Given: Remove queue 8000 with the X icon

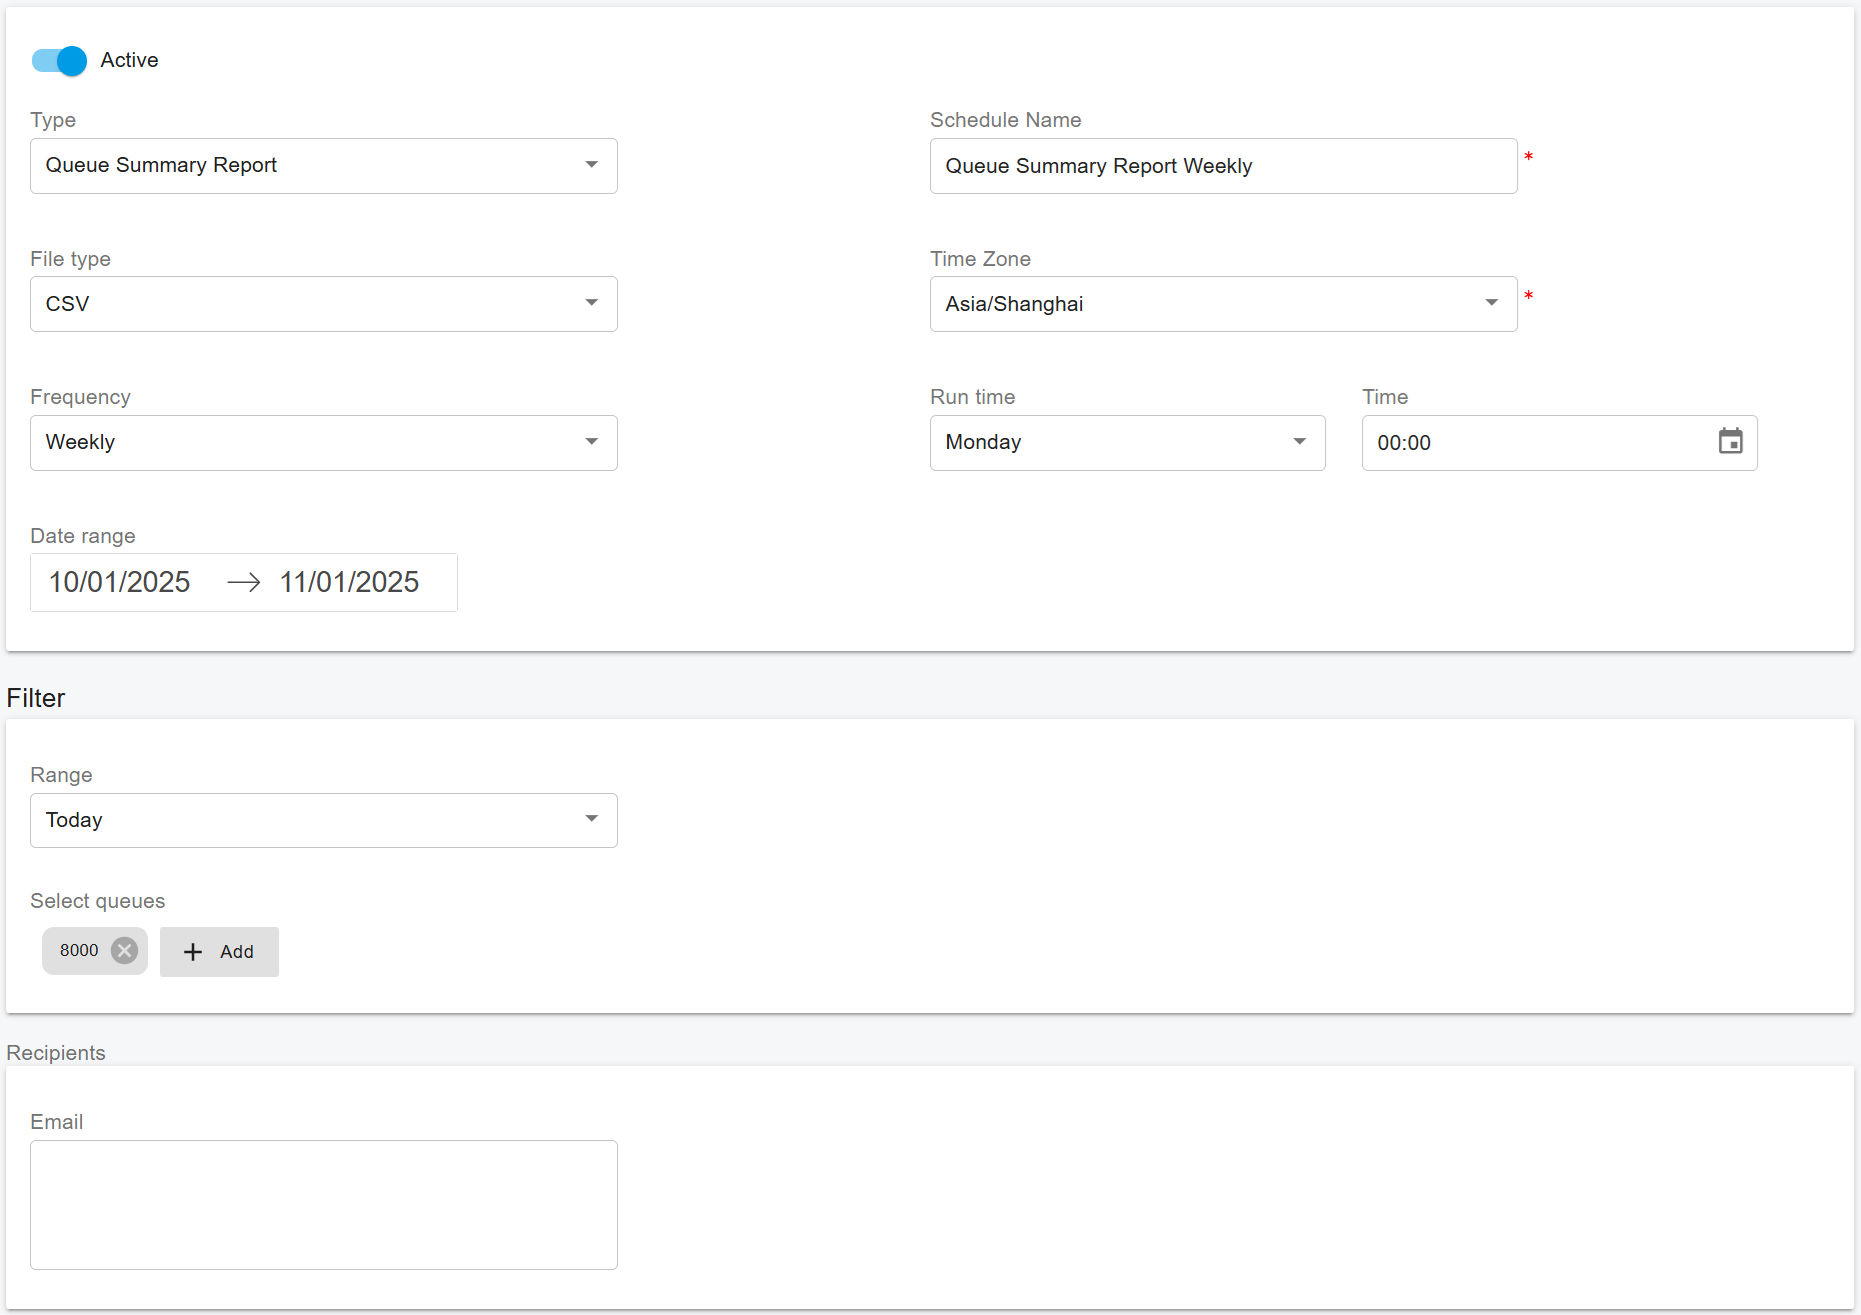Looking at the screenshot, I should click(x=124, y=950).
